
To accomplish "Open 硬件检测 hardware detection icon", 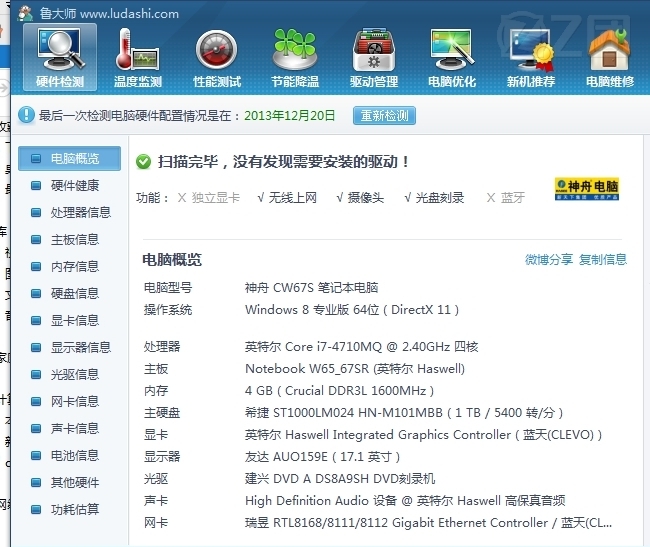I will 60,57.
